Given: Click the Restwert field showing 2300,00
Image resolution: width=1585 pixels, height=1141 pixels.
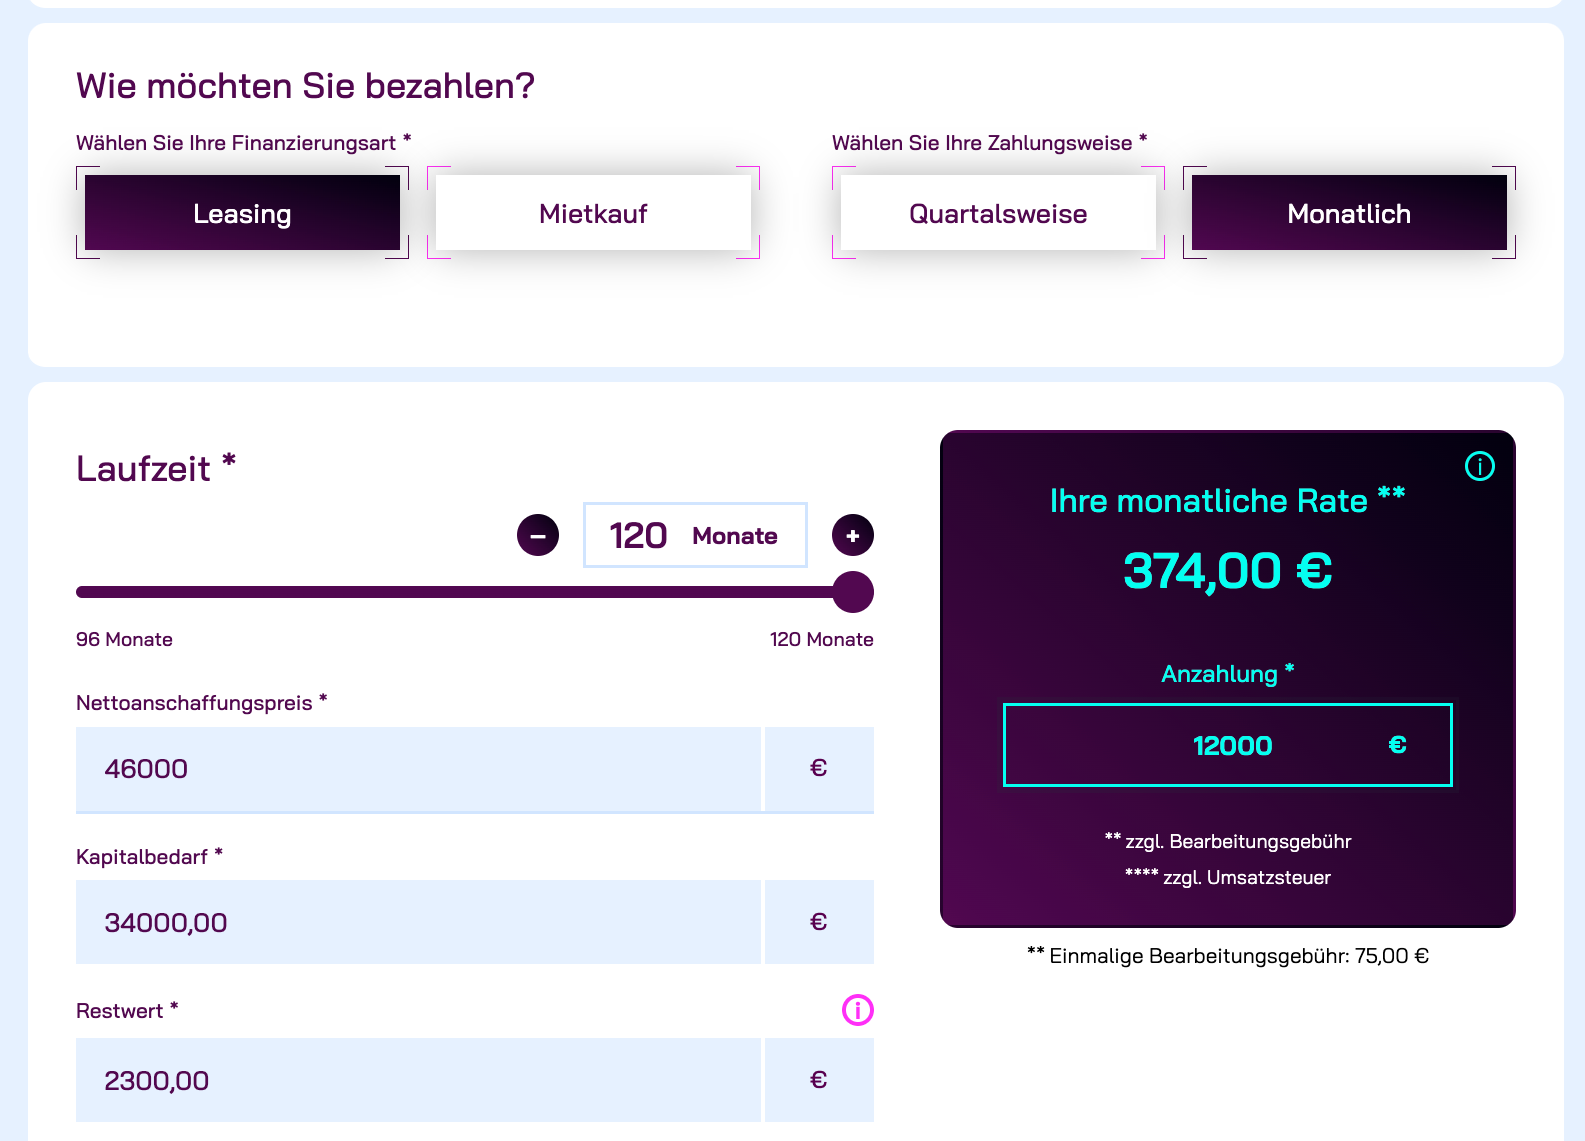Looking at the screenshot, I should point(418,1080).
